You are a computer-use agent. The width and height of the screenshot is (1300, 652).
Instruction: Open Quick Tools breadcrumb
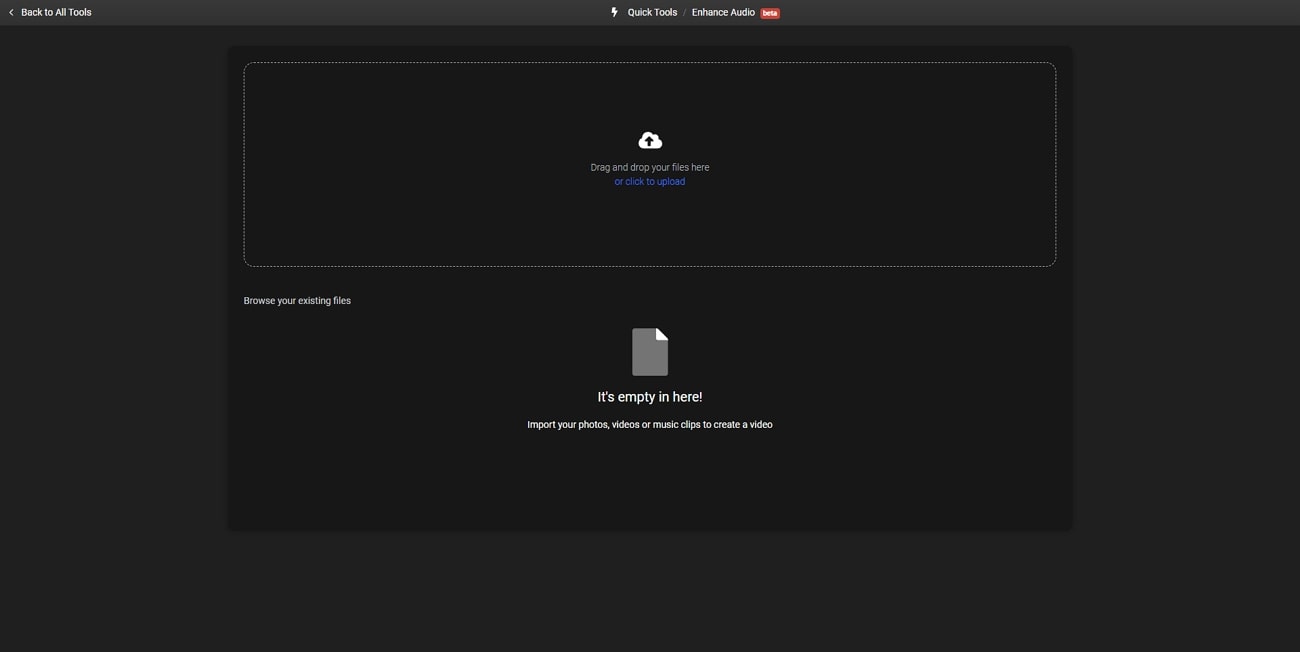coord(652,12)
